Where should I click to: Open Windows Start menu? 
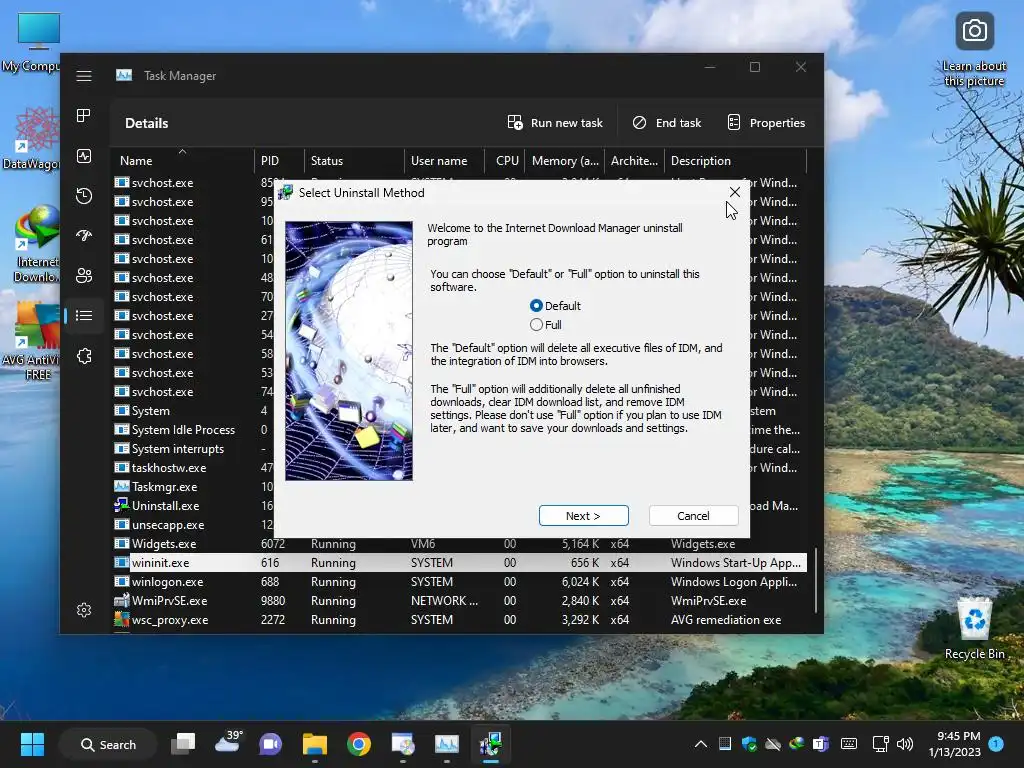pyautogui.click(x=32, y=744)
